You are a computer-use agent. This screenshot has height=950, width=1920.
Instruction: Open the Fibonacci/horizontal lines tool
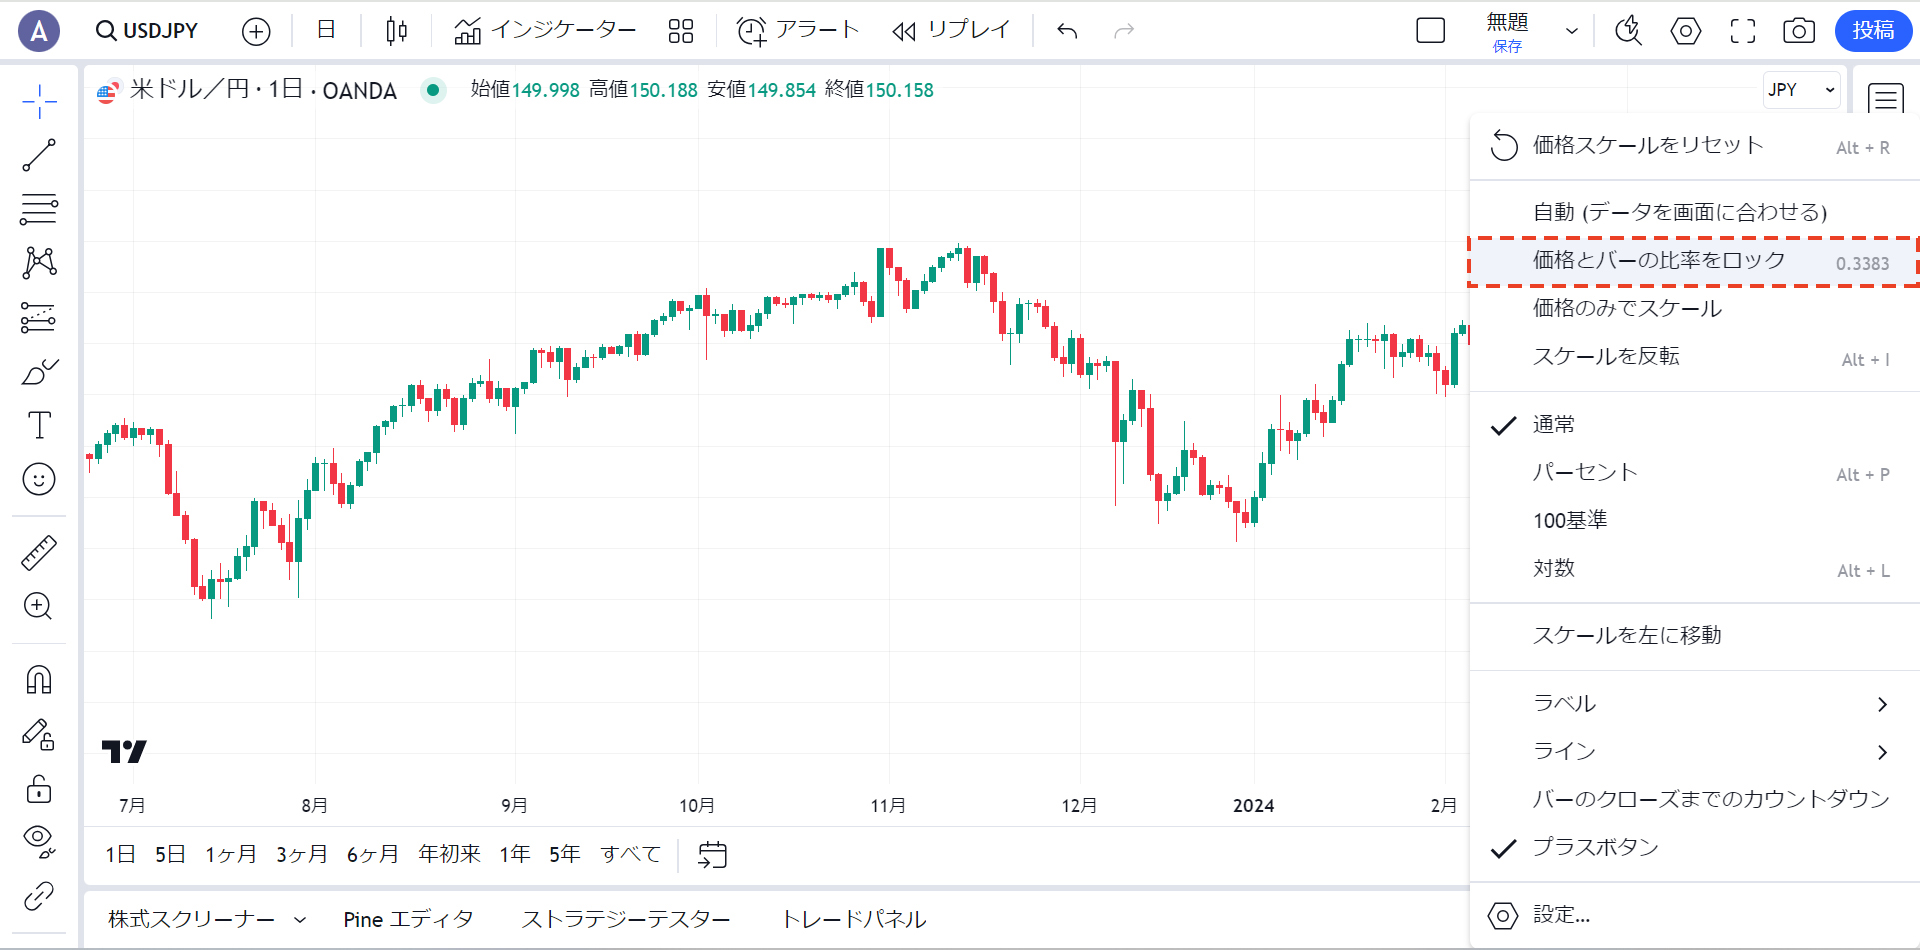point(39,209)
